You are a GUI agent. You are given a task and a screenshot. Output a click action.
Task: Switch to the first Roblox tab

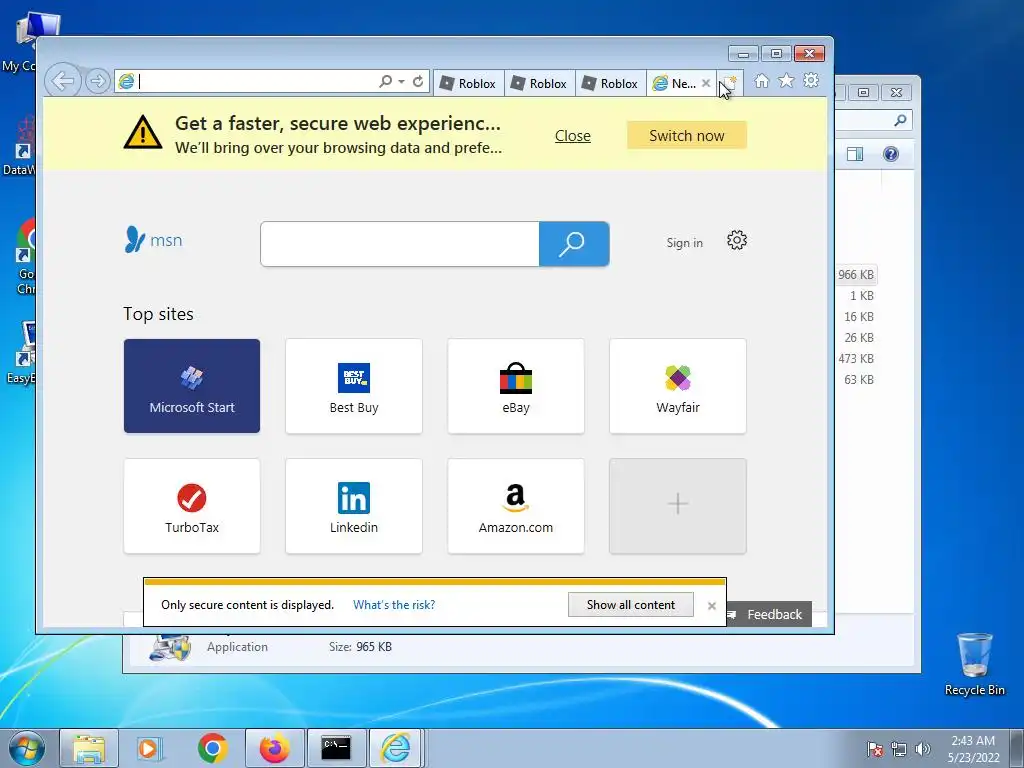[x=468, y=84]
